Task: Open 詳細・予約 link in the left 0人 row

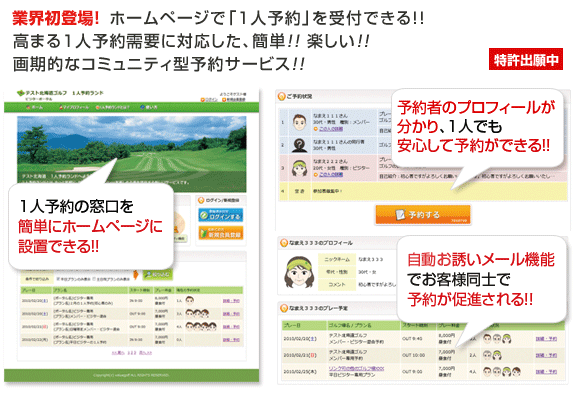Action: pyautogui.click(x=231, y=340)
